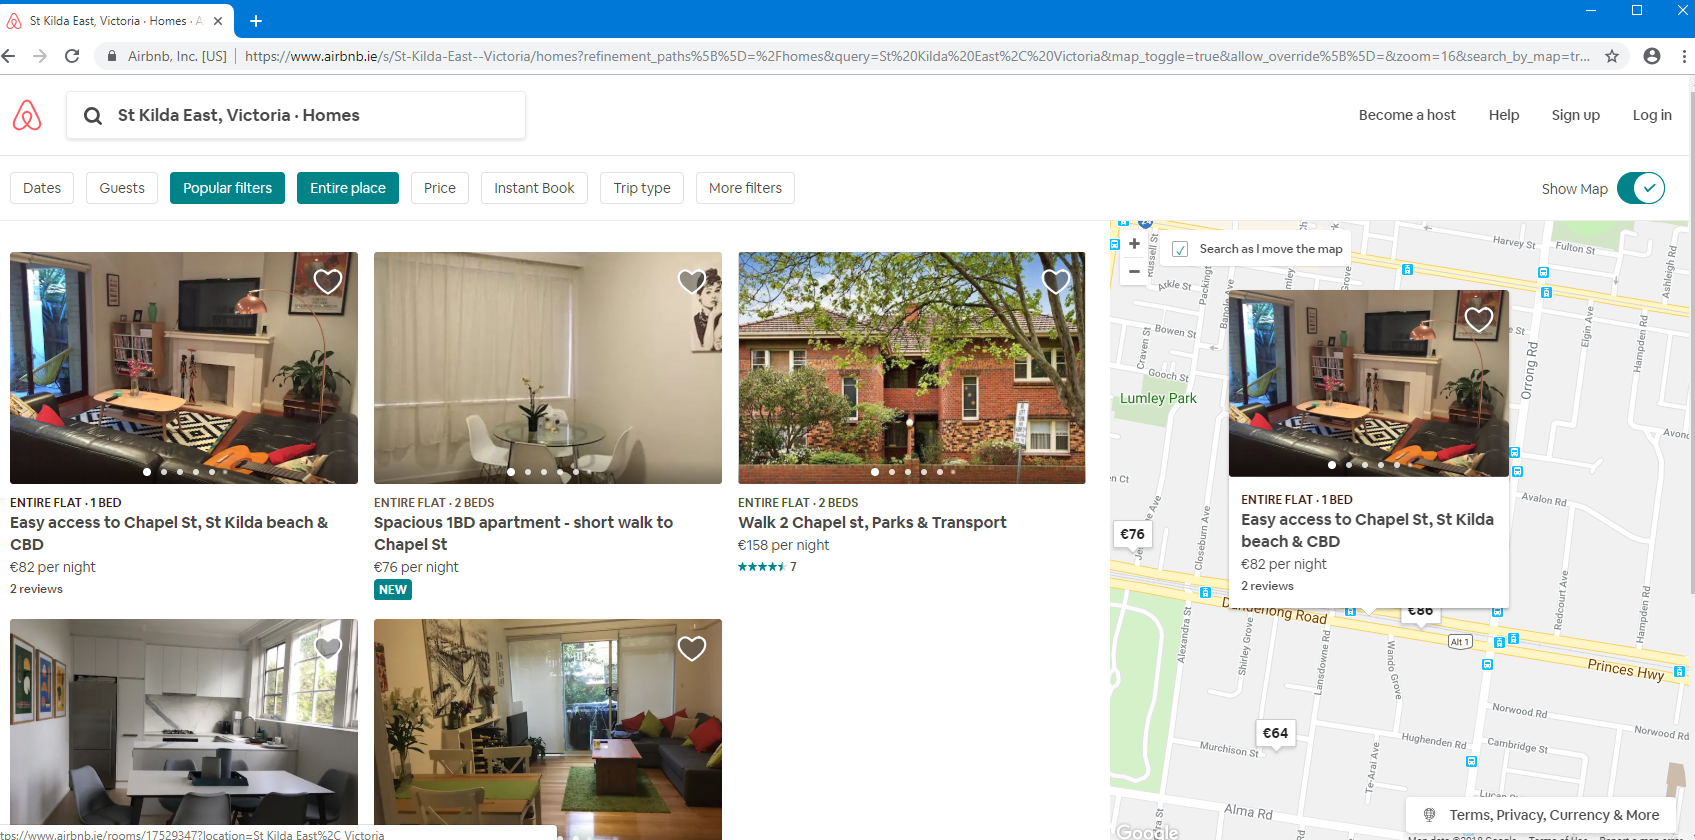Image resolution: width=1695 pixels, height=840 pixels.
Task: Close the St Kilda East tab
Action: [x=218, y=20]
